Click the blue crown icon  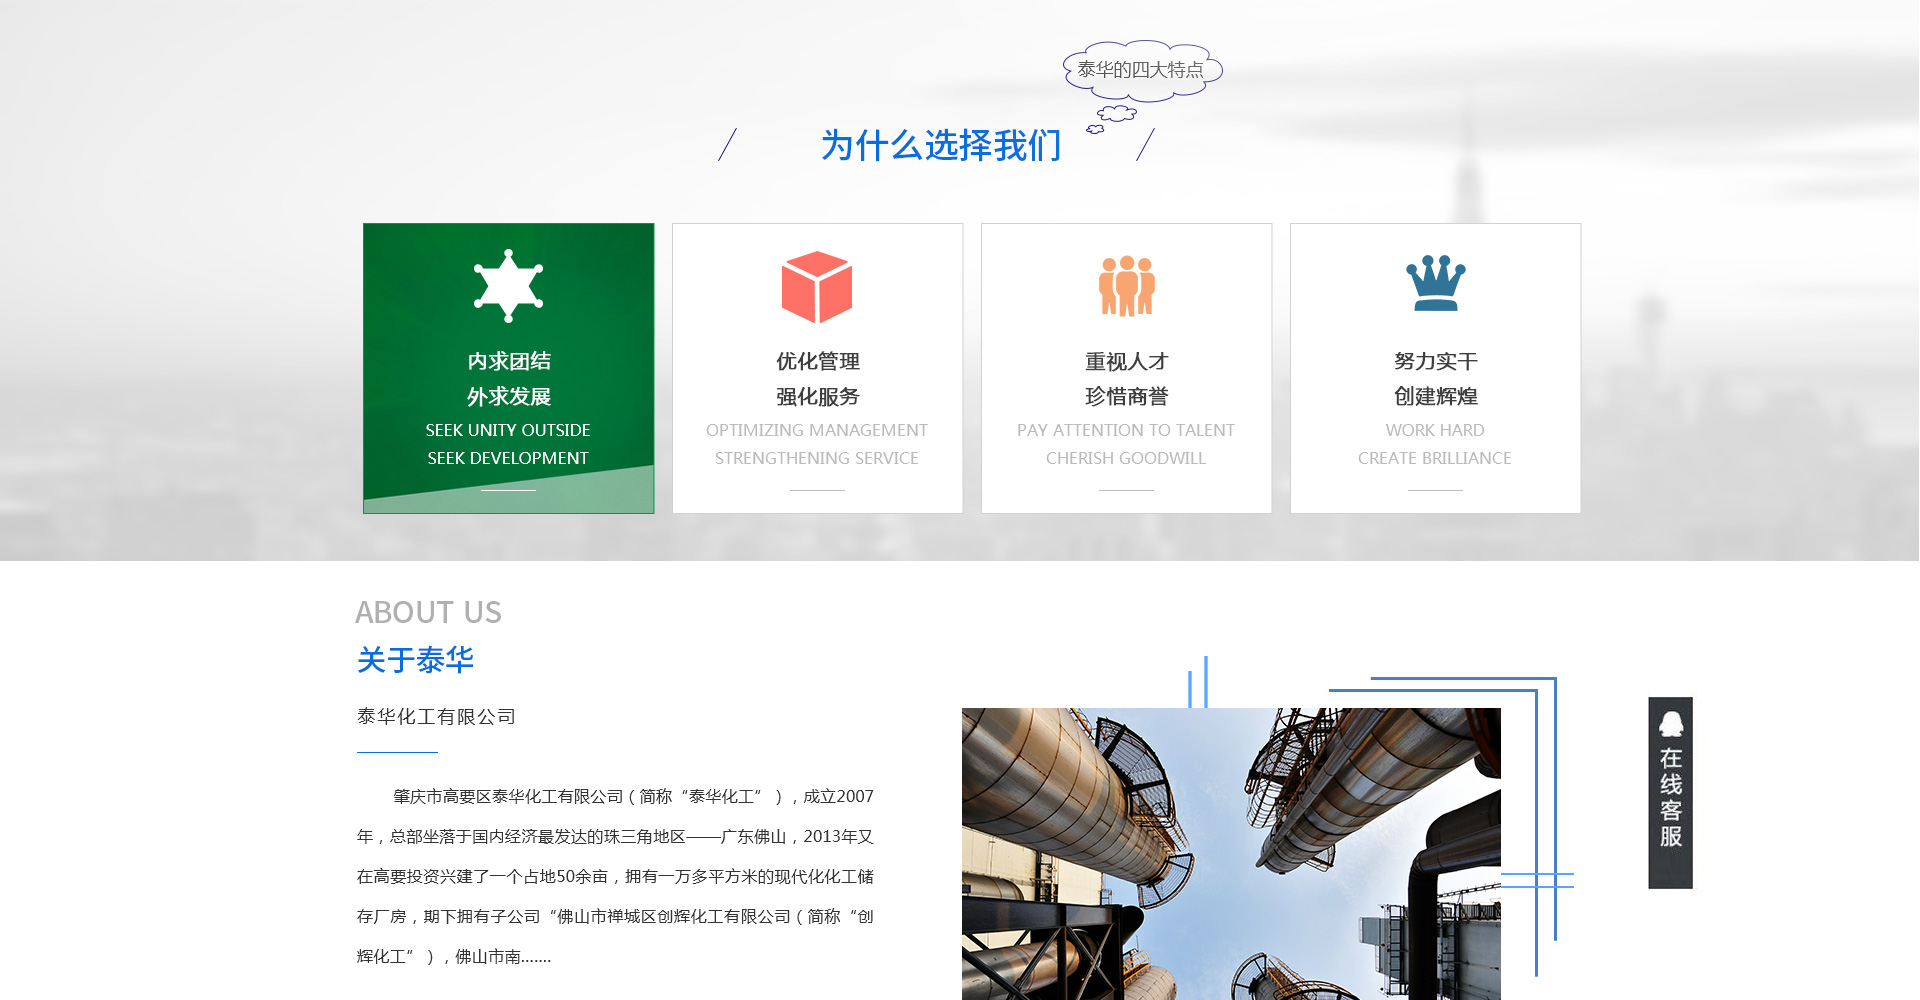click(1435, 283)
